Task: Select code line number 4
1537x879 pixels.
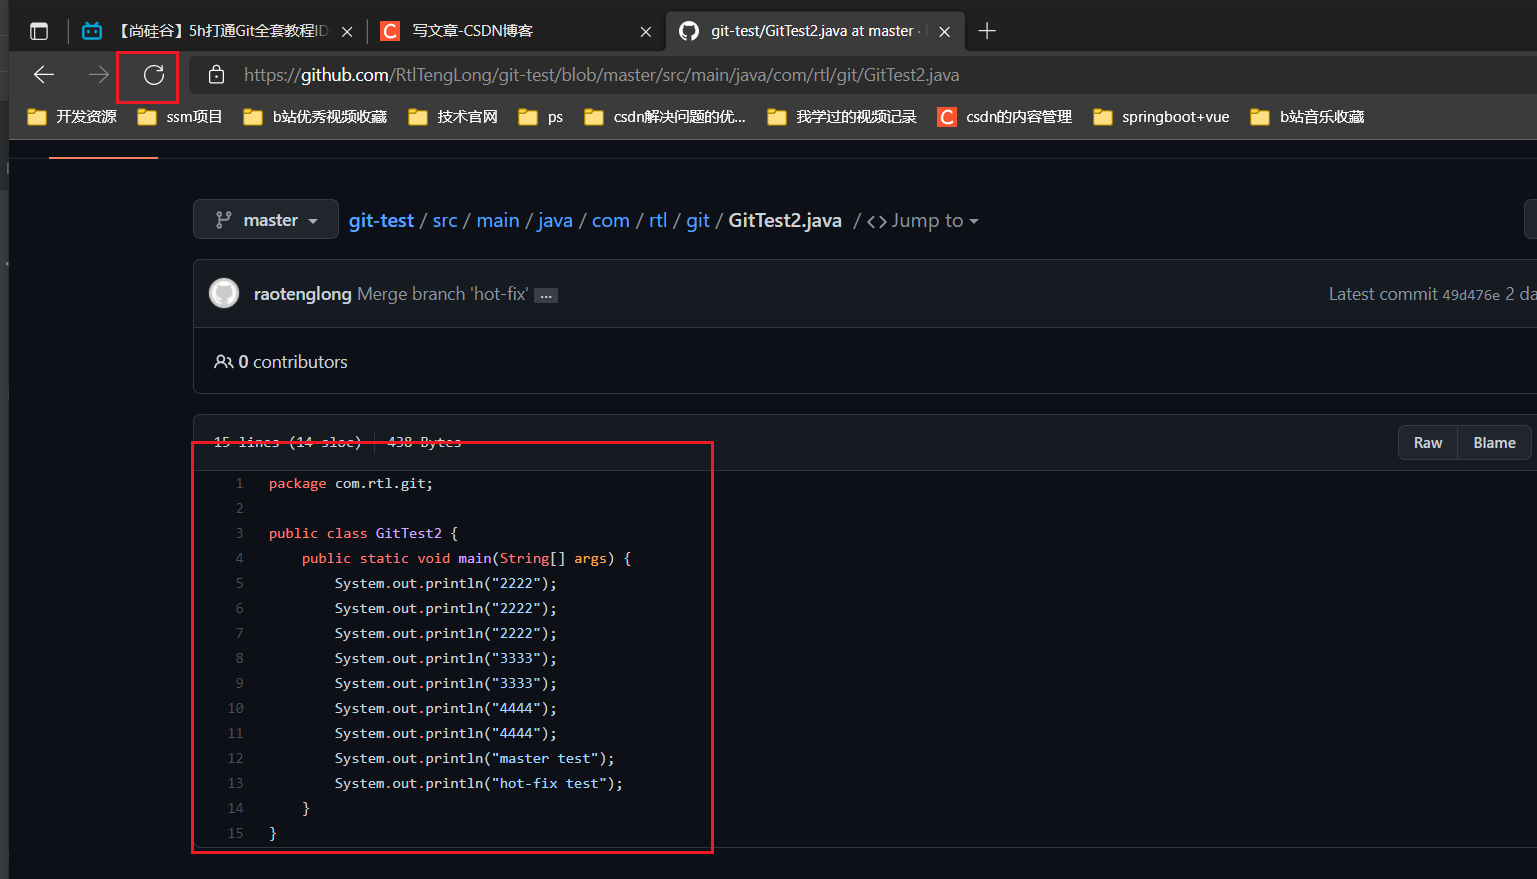Action: click(x=239, y=558)
